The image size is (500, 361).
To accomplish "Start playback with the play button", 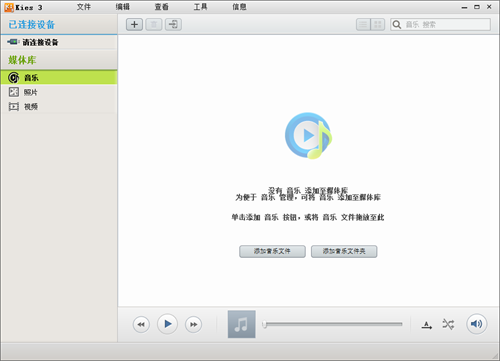I will 167,324.
